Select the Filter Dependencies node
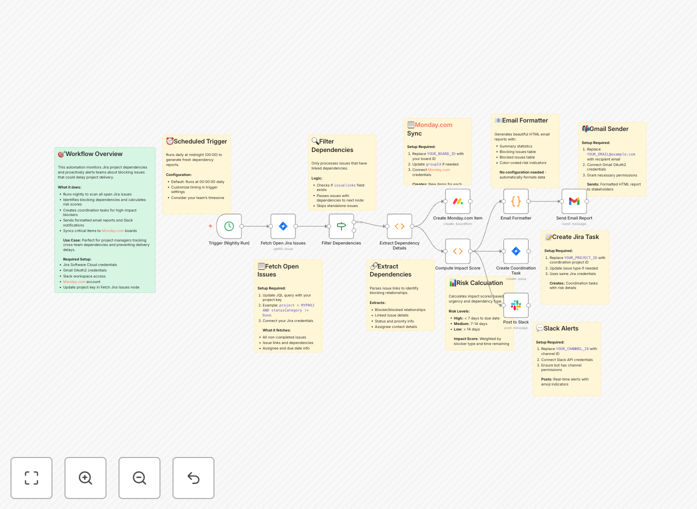The width and height of the screenshot is (697, 509). [341, 226]
